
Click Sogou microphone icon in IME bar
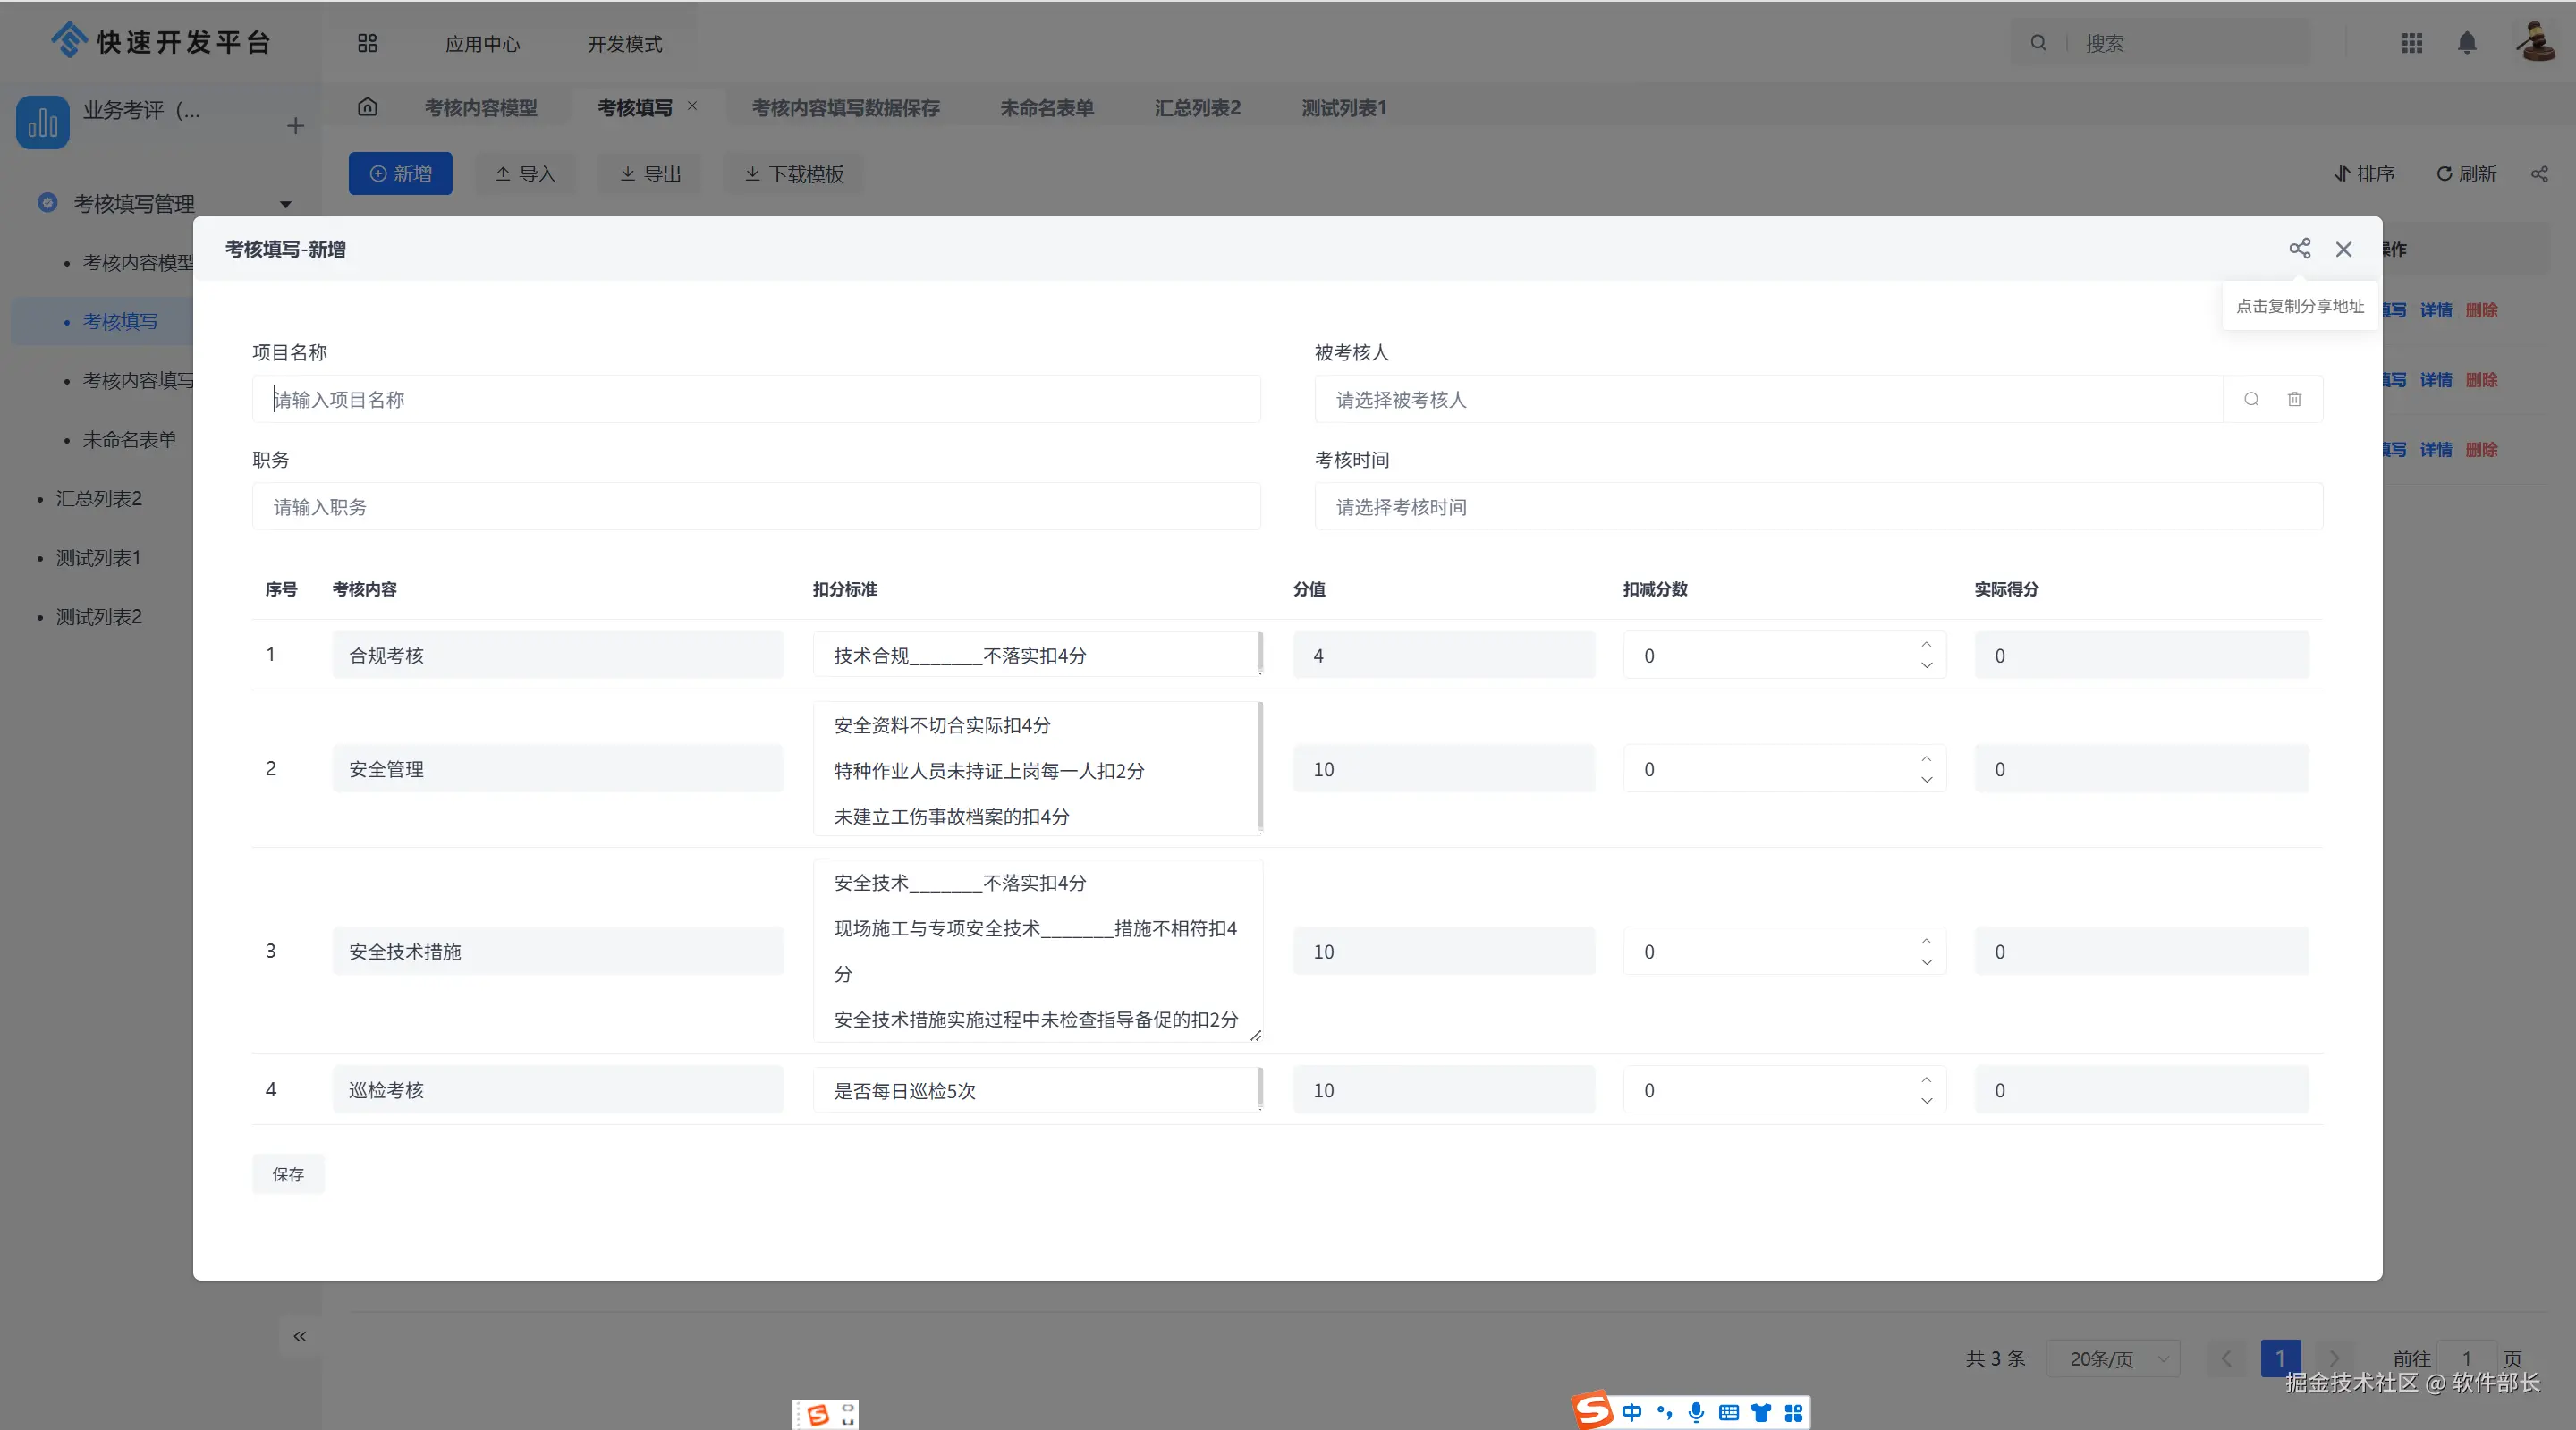(x=1696, y=1412)
